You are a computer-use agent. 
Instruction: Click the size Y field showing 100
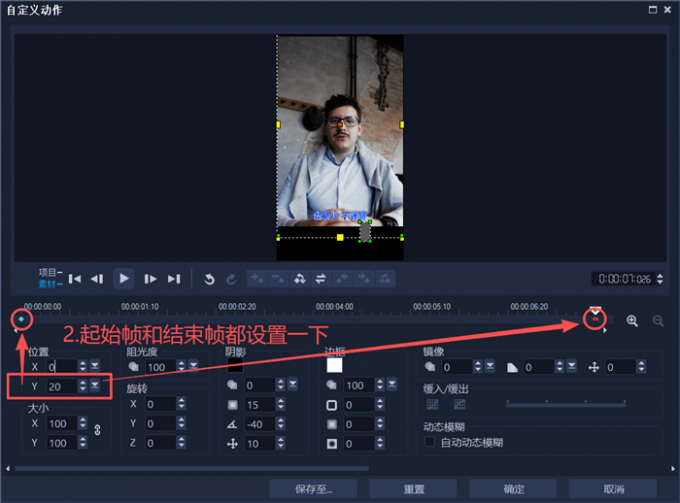tap(62, 443)
